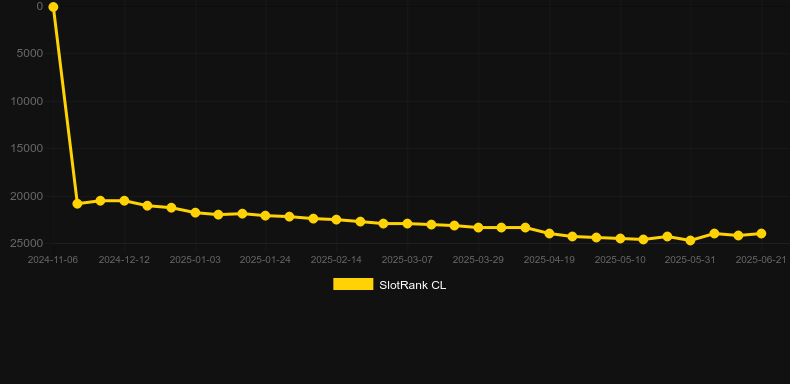Screen dimensions: 790x384
Task: Click the 2024-11-06 x-axis date label
Action: pyautogui.click(x=53, y=260)
